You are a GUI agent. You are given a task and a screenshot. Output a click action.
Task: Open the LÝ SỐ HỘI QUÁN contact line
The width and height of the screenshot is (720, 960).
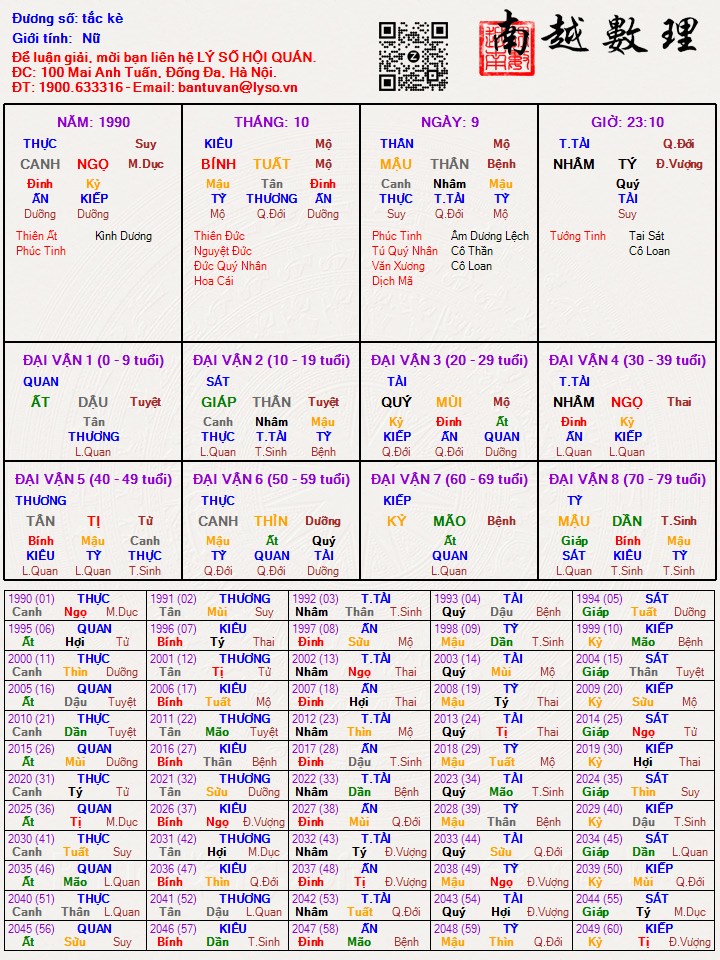point(163,58)
